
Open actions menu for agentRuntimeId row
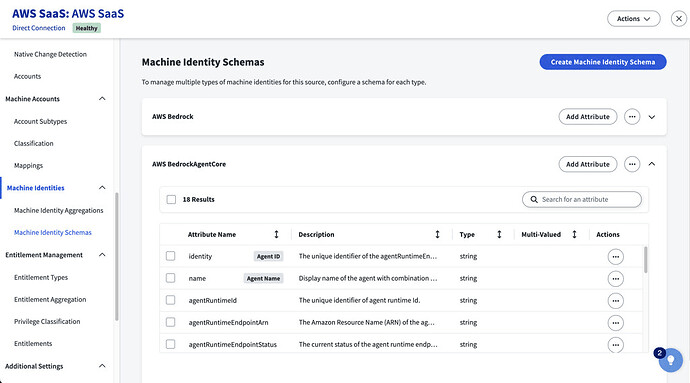[615, 301]
